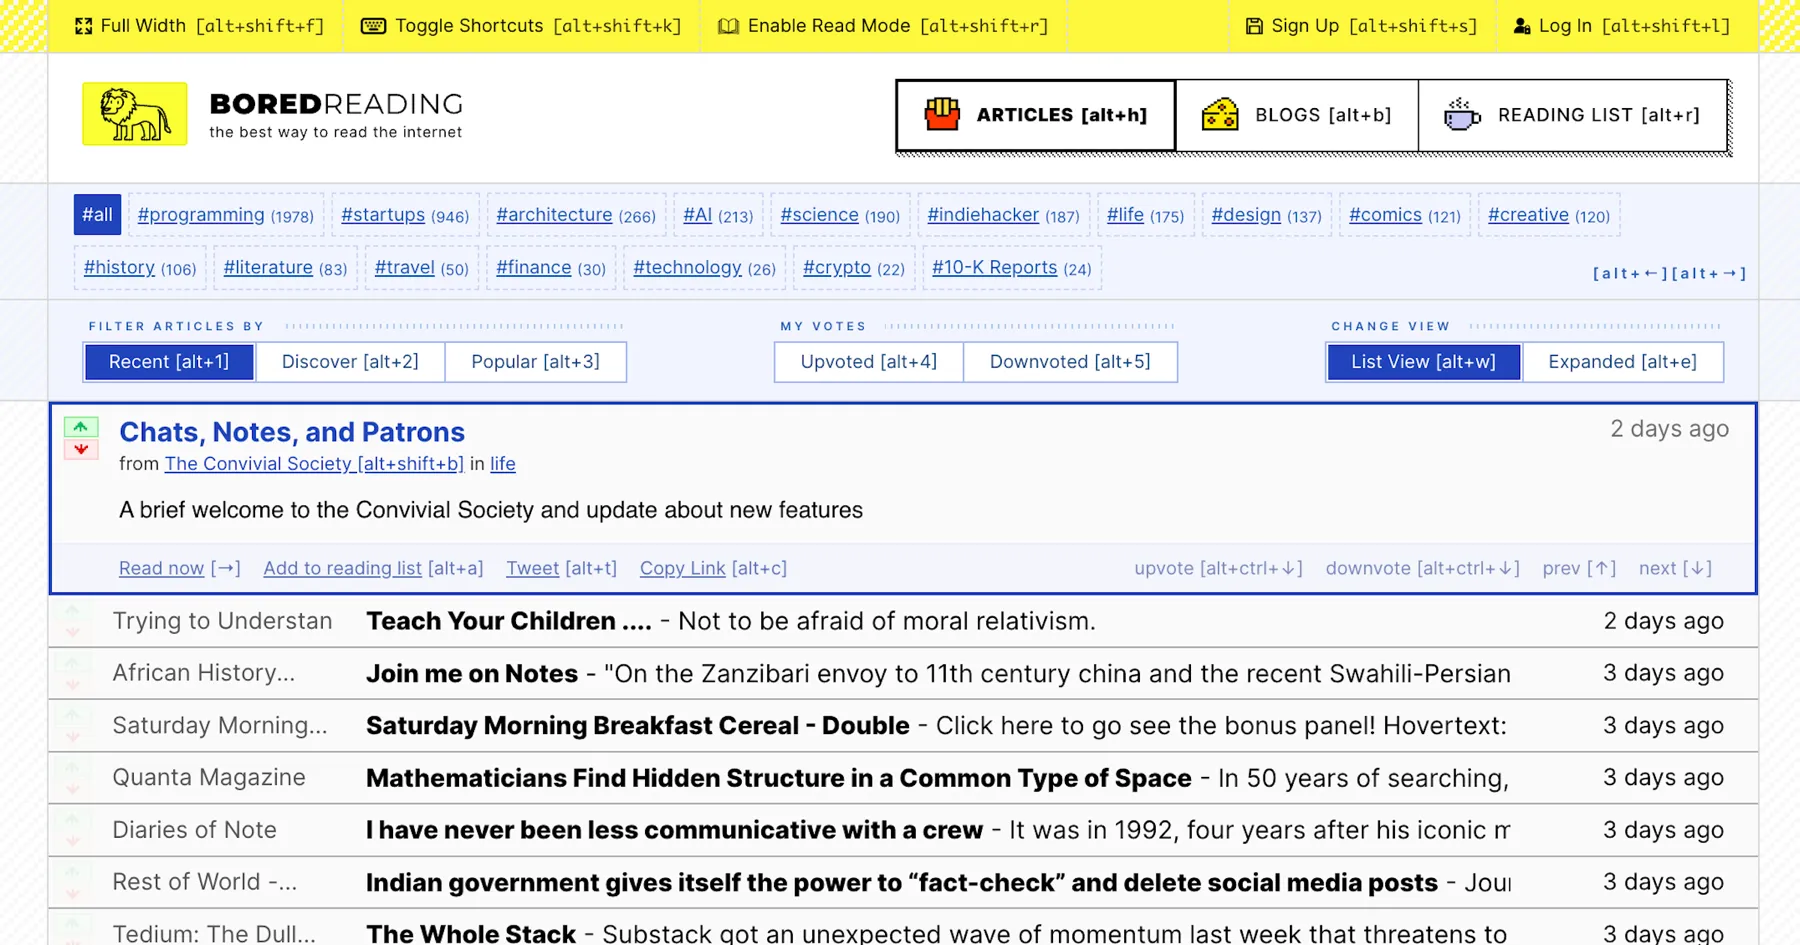Open Chats, Notes, and Patrons article title
This screenshot has height=945, width=1800.
click(x=292, y=432)
